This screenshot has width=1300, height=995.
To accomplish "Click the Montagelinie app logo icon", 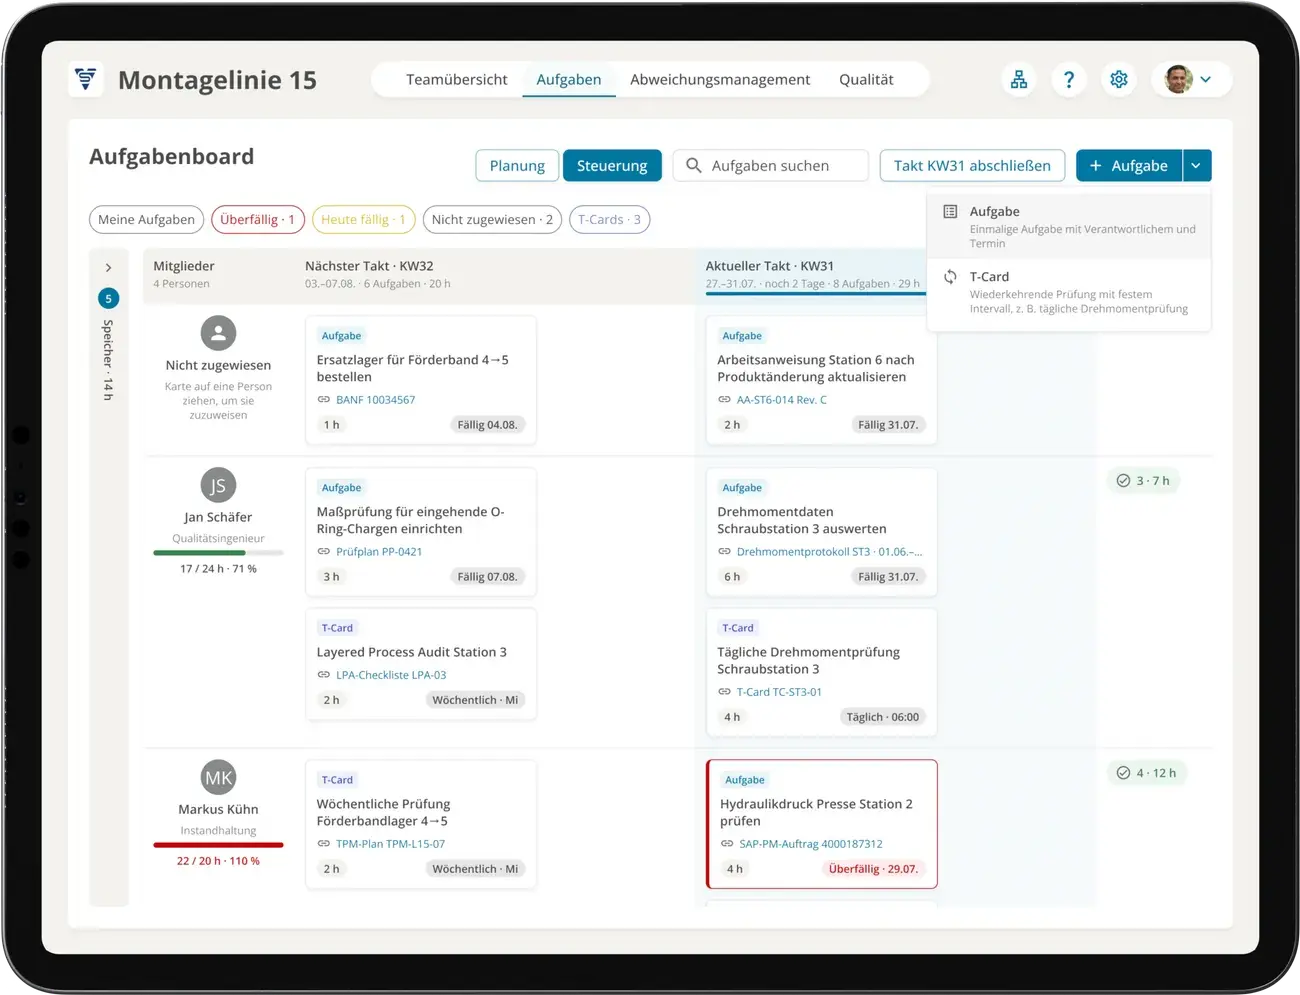I will (x=86, y=79).
